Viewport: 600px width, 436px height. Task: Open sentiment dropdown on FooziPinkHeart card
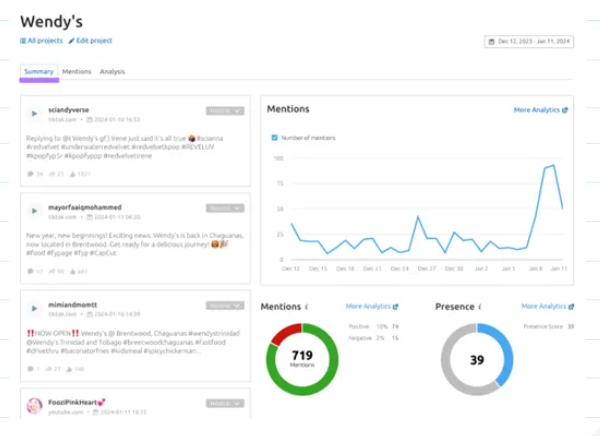click(225, 403)
